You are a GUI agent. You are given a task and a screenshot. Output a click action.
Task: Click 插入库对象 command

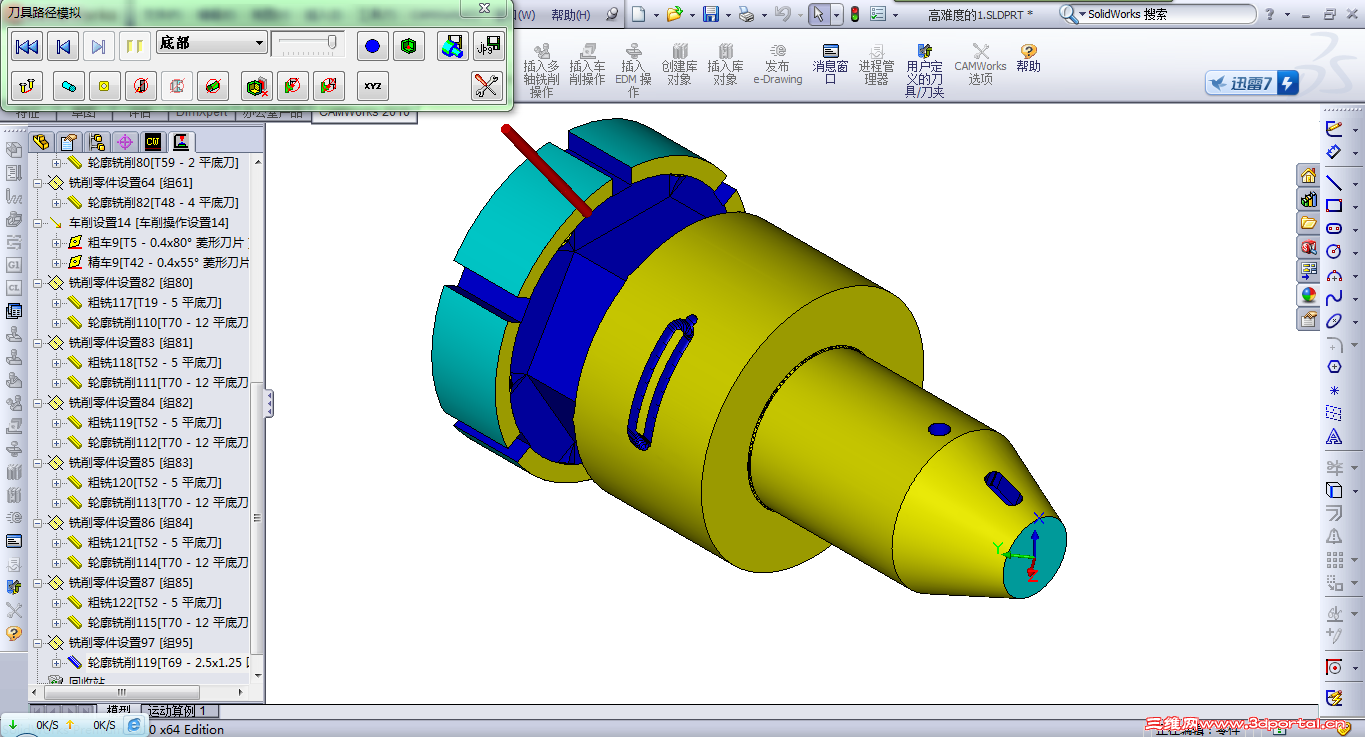(725, 64)
